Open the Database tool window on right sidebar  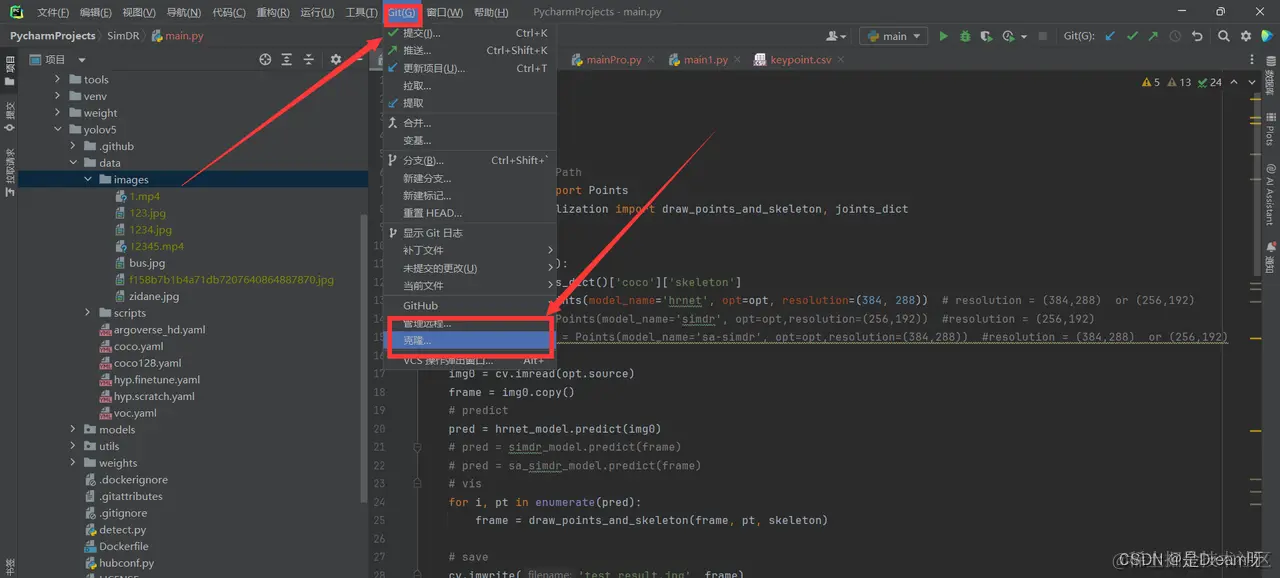click(1270, 76)
